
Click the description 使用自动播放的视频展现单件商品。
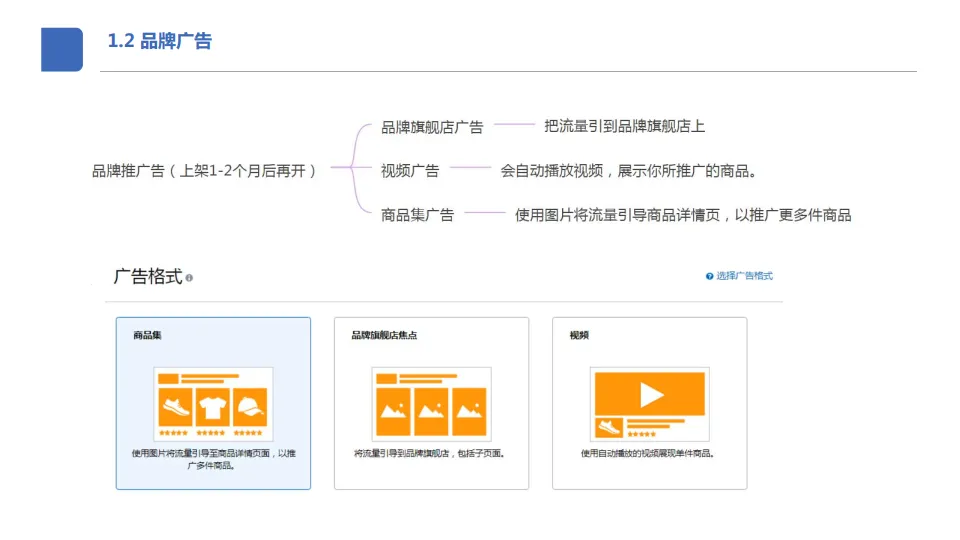tap(648, 454)
